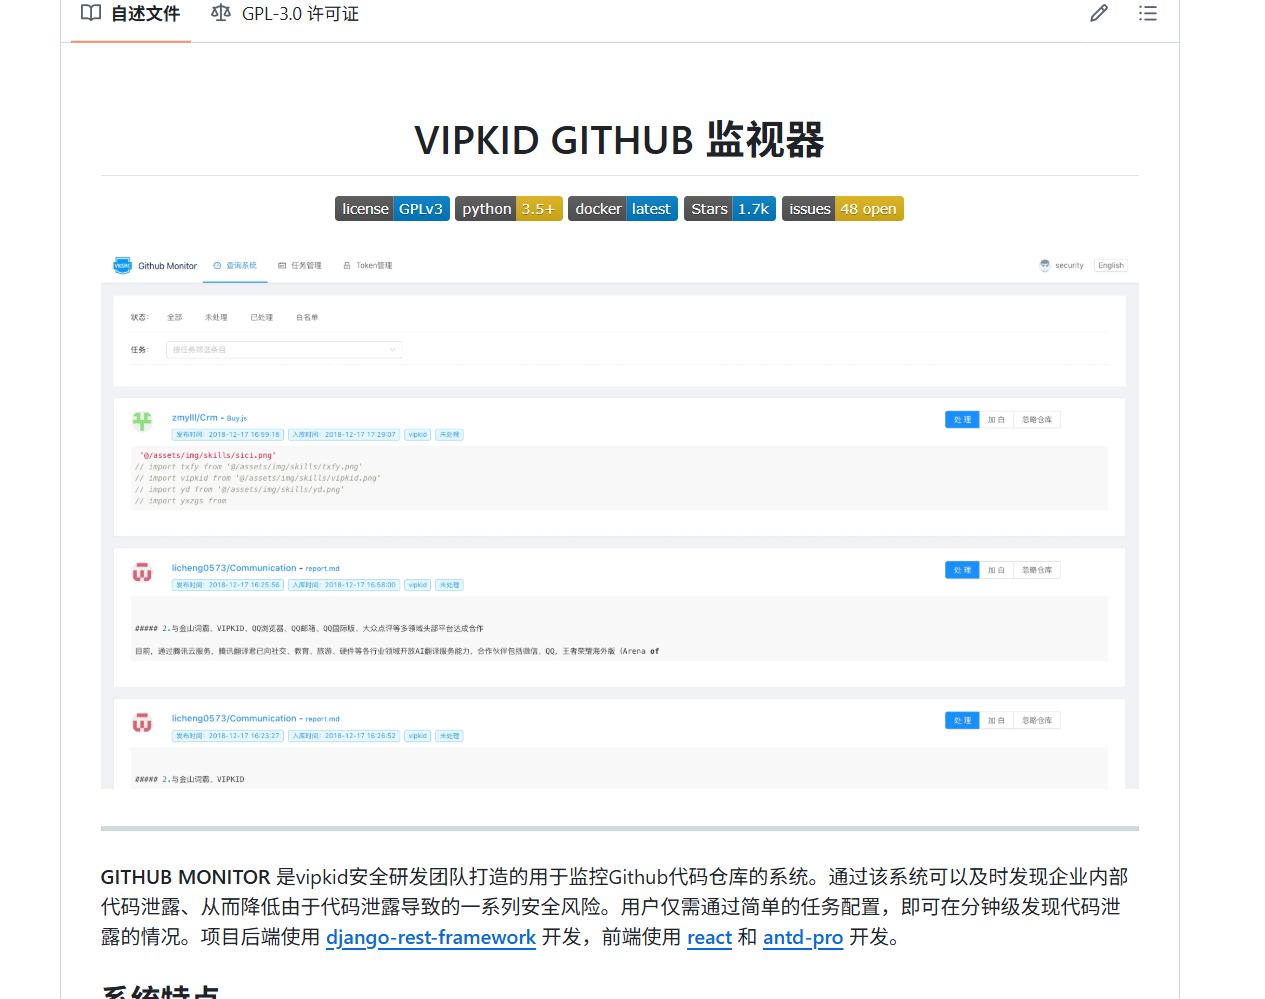Viewport: 1265px width, 999px height.
Task: Open the antd-pro link
Action: tap(803, 937)
